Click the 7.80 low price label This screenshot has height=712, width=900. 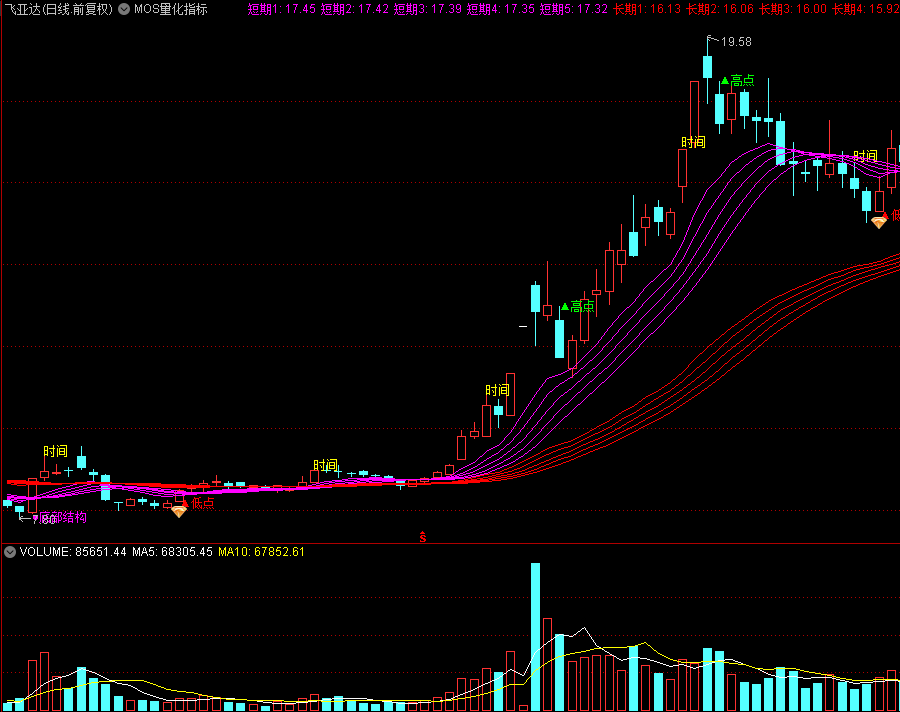click(44, 520)
